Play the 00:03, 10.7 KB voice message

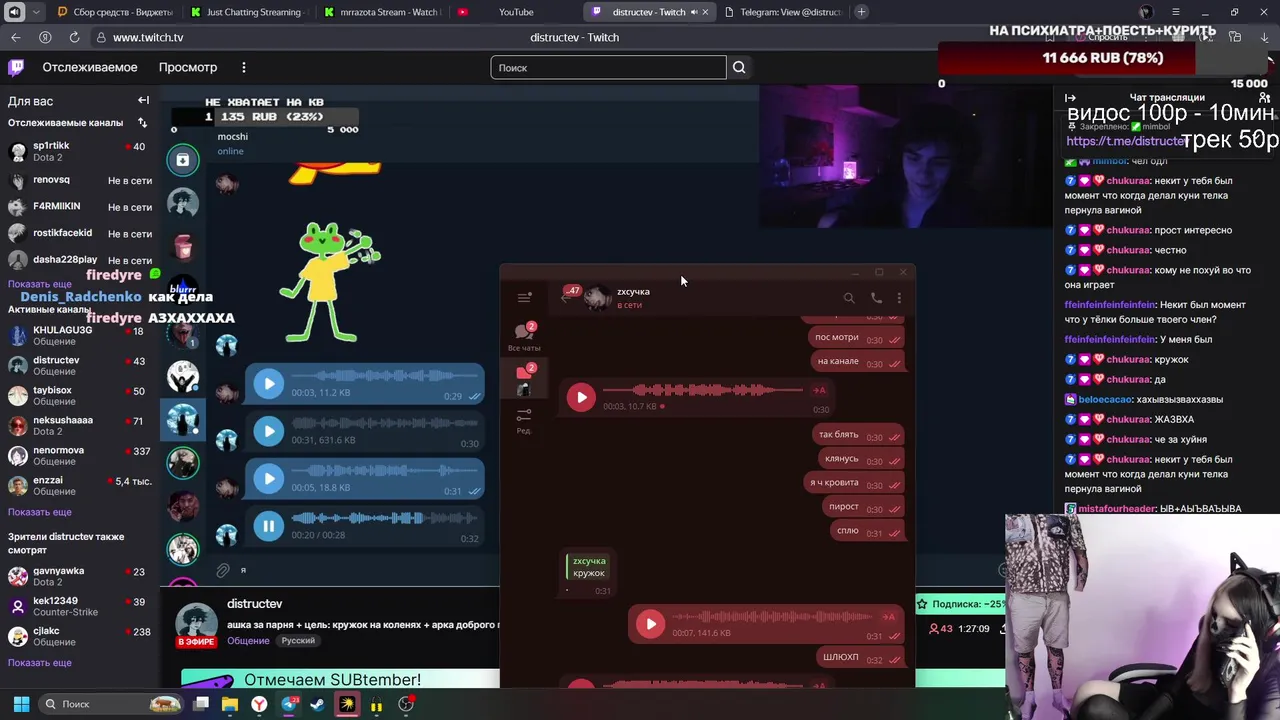click(582, 397)
